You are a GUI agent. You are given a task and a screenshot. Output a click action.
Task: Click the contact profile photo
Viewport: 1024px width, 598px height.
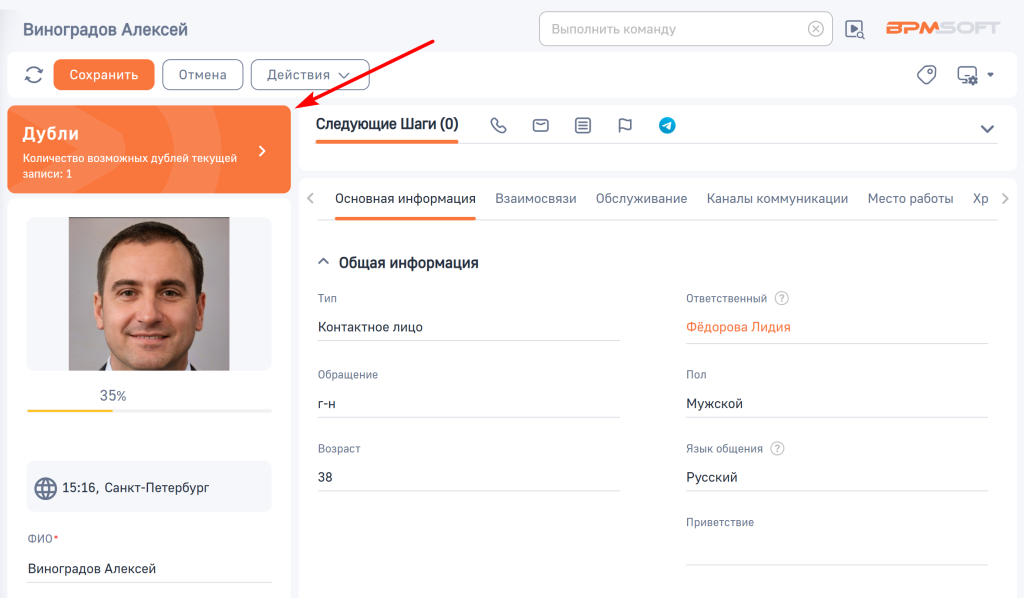click(149, 294)
